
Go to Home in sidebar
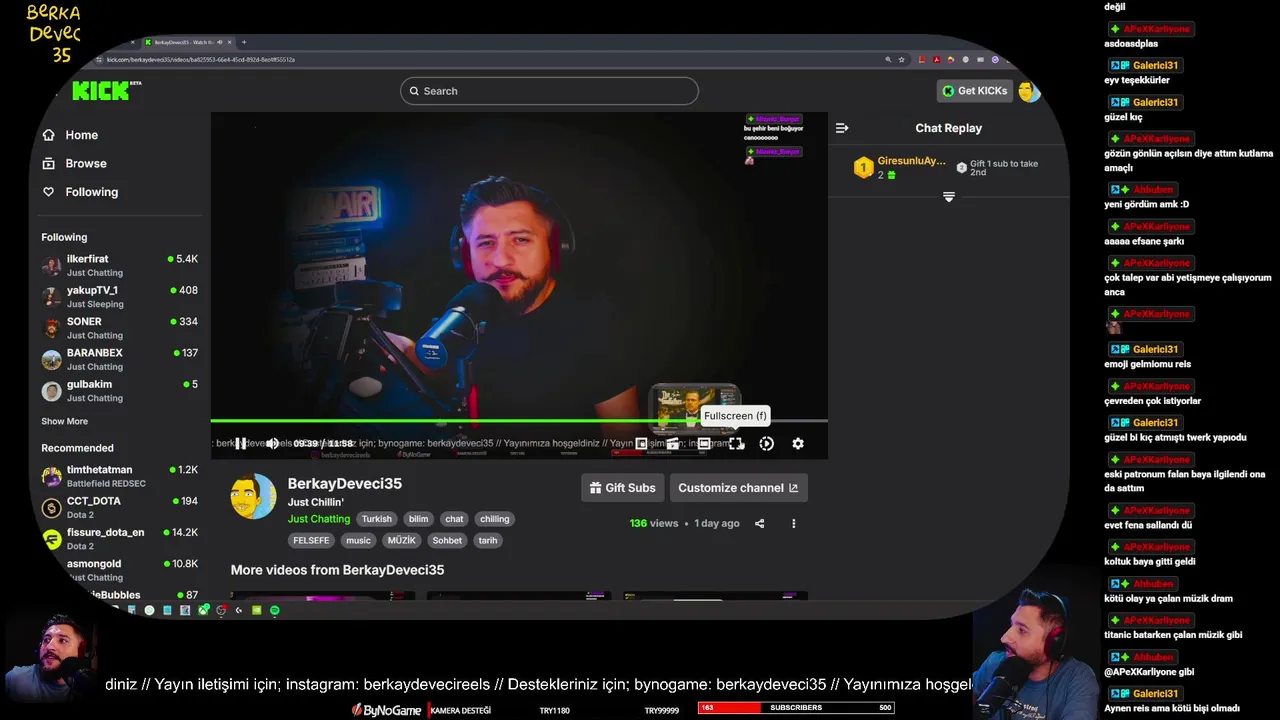82,135
